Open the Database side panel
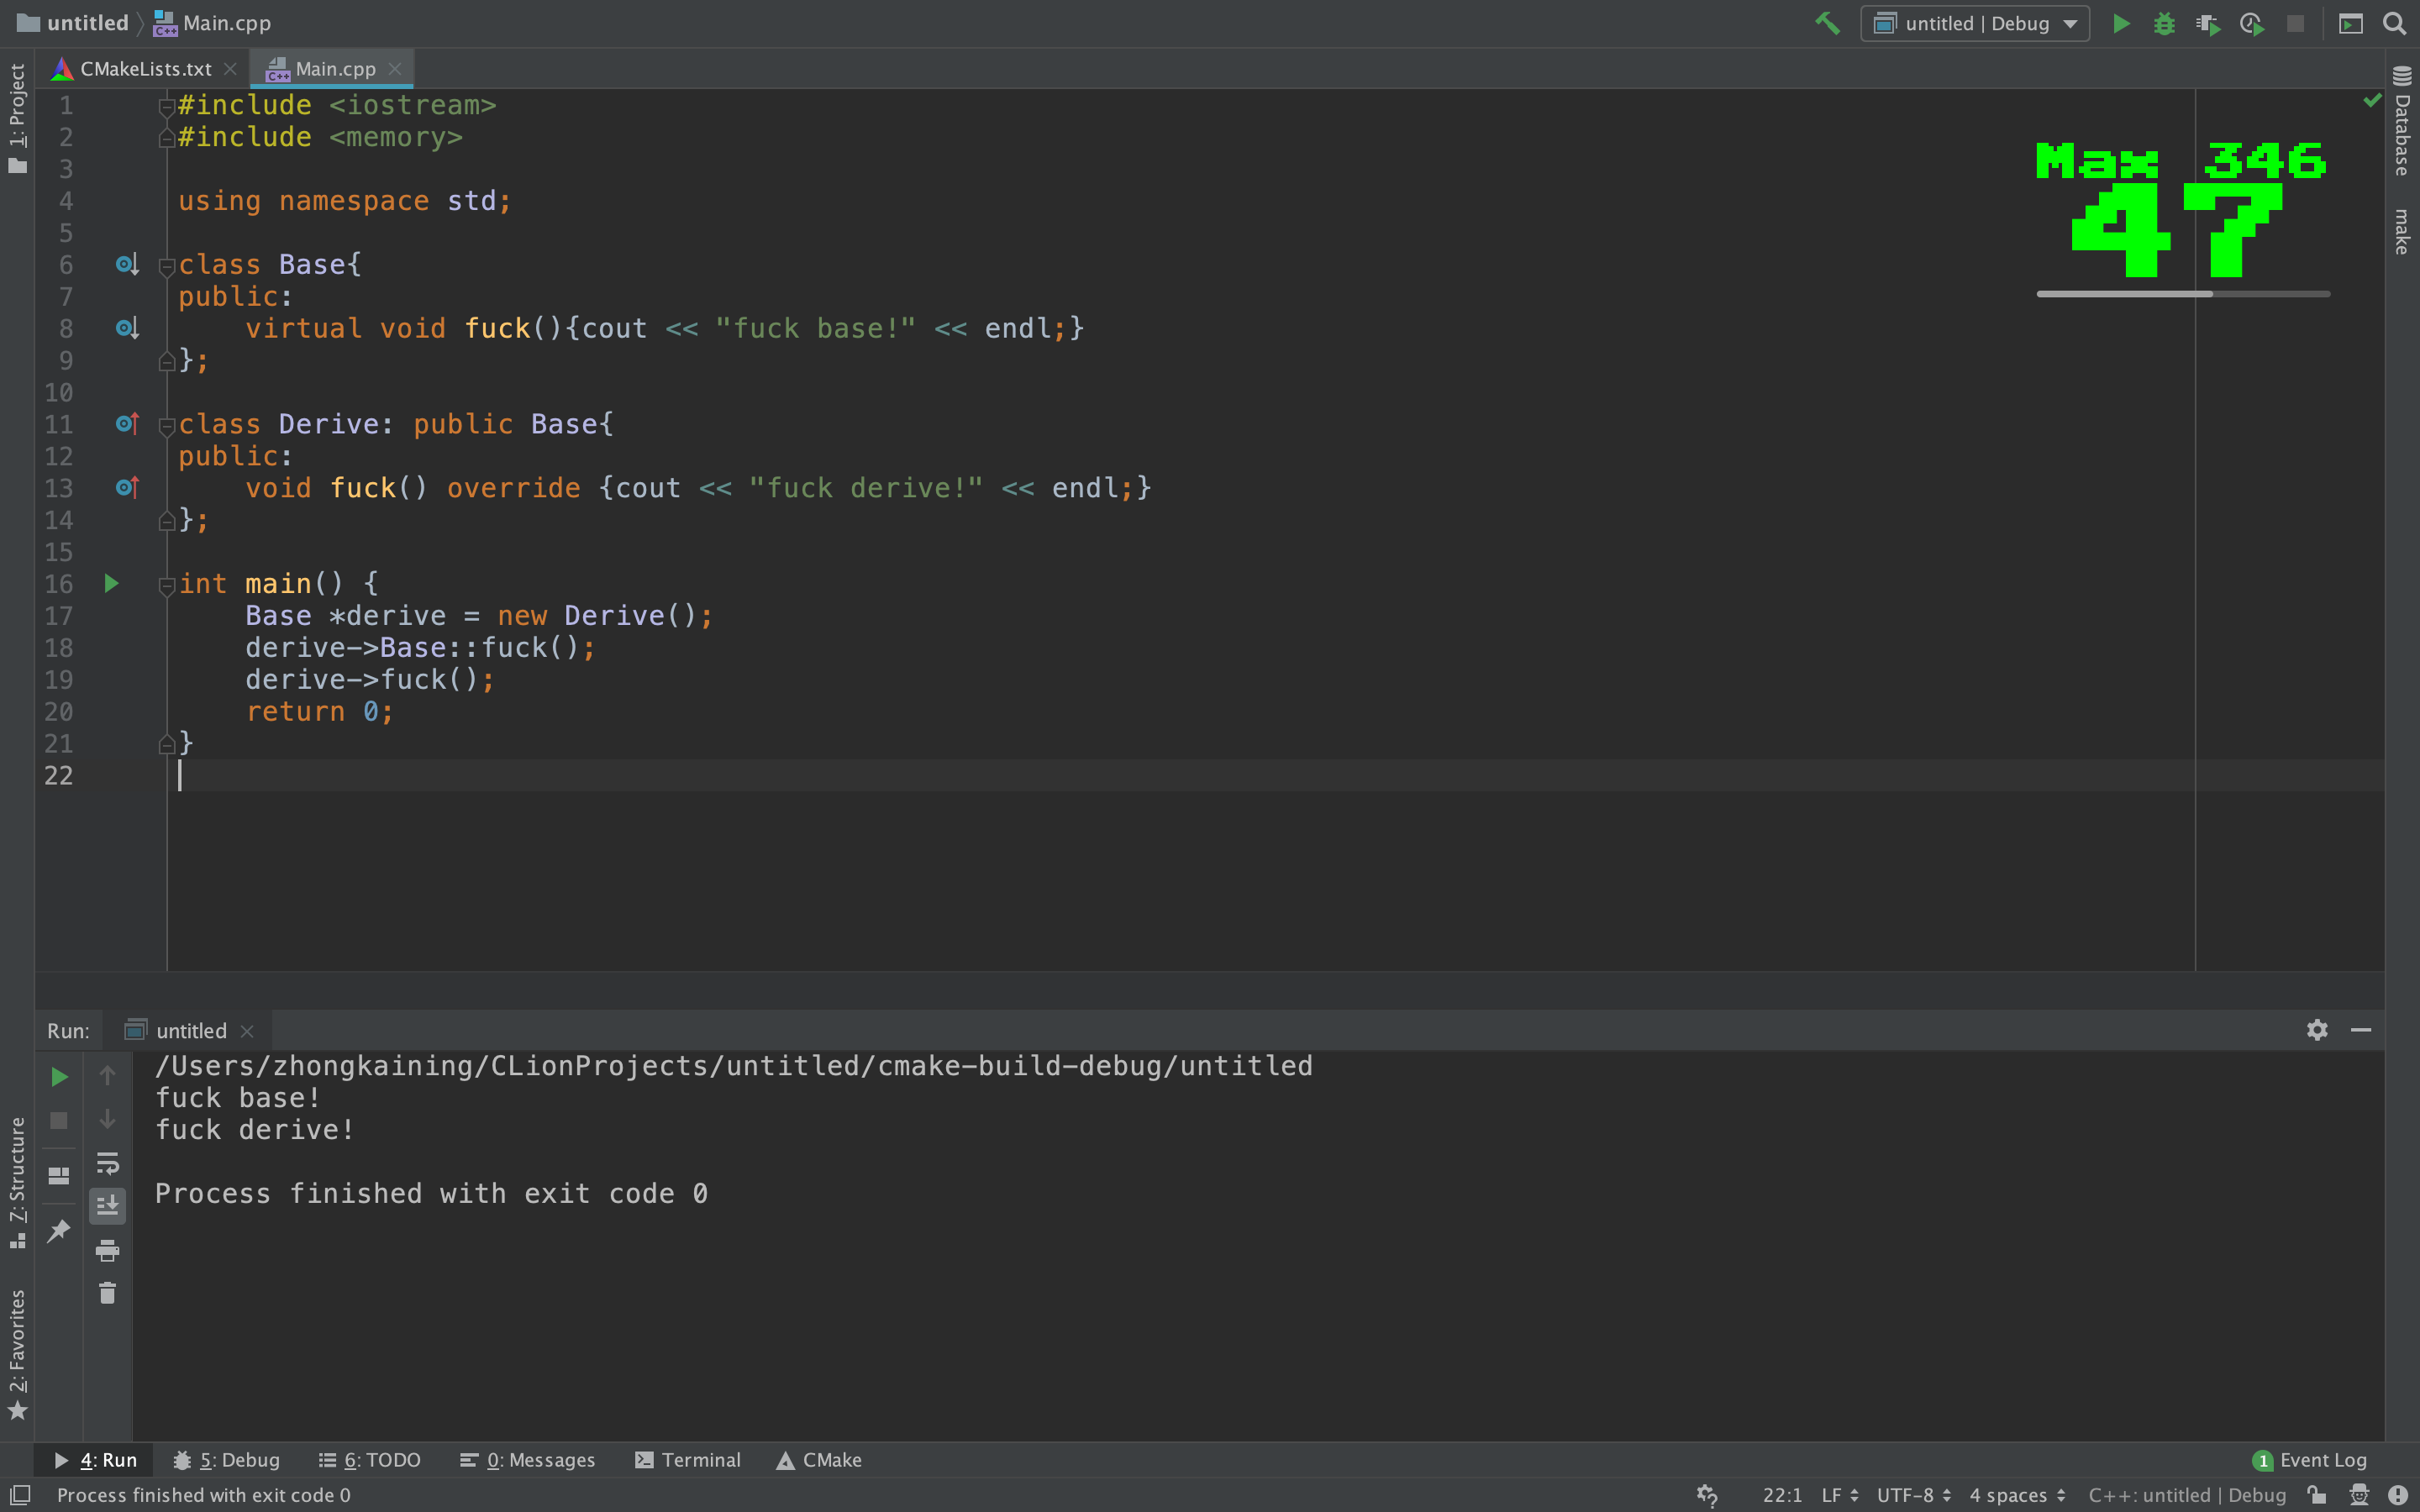Image resolution: width=2420 pixels, height=1512 pixels. coord(2402,121)
